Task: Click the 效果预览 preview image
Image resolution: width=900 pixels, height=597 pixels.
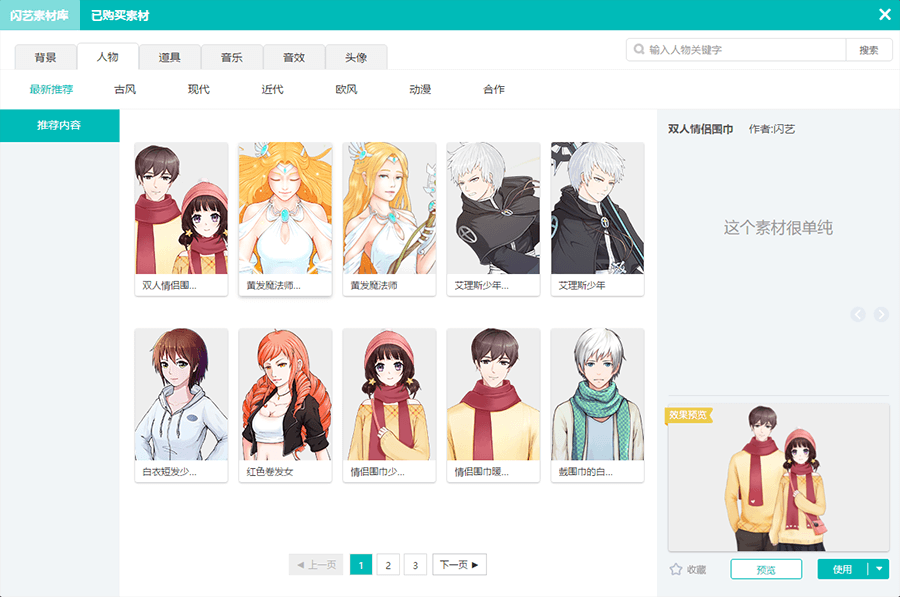Action: click(x=778, y=477)
